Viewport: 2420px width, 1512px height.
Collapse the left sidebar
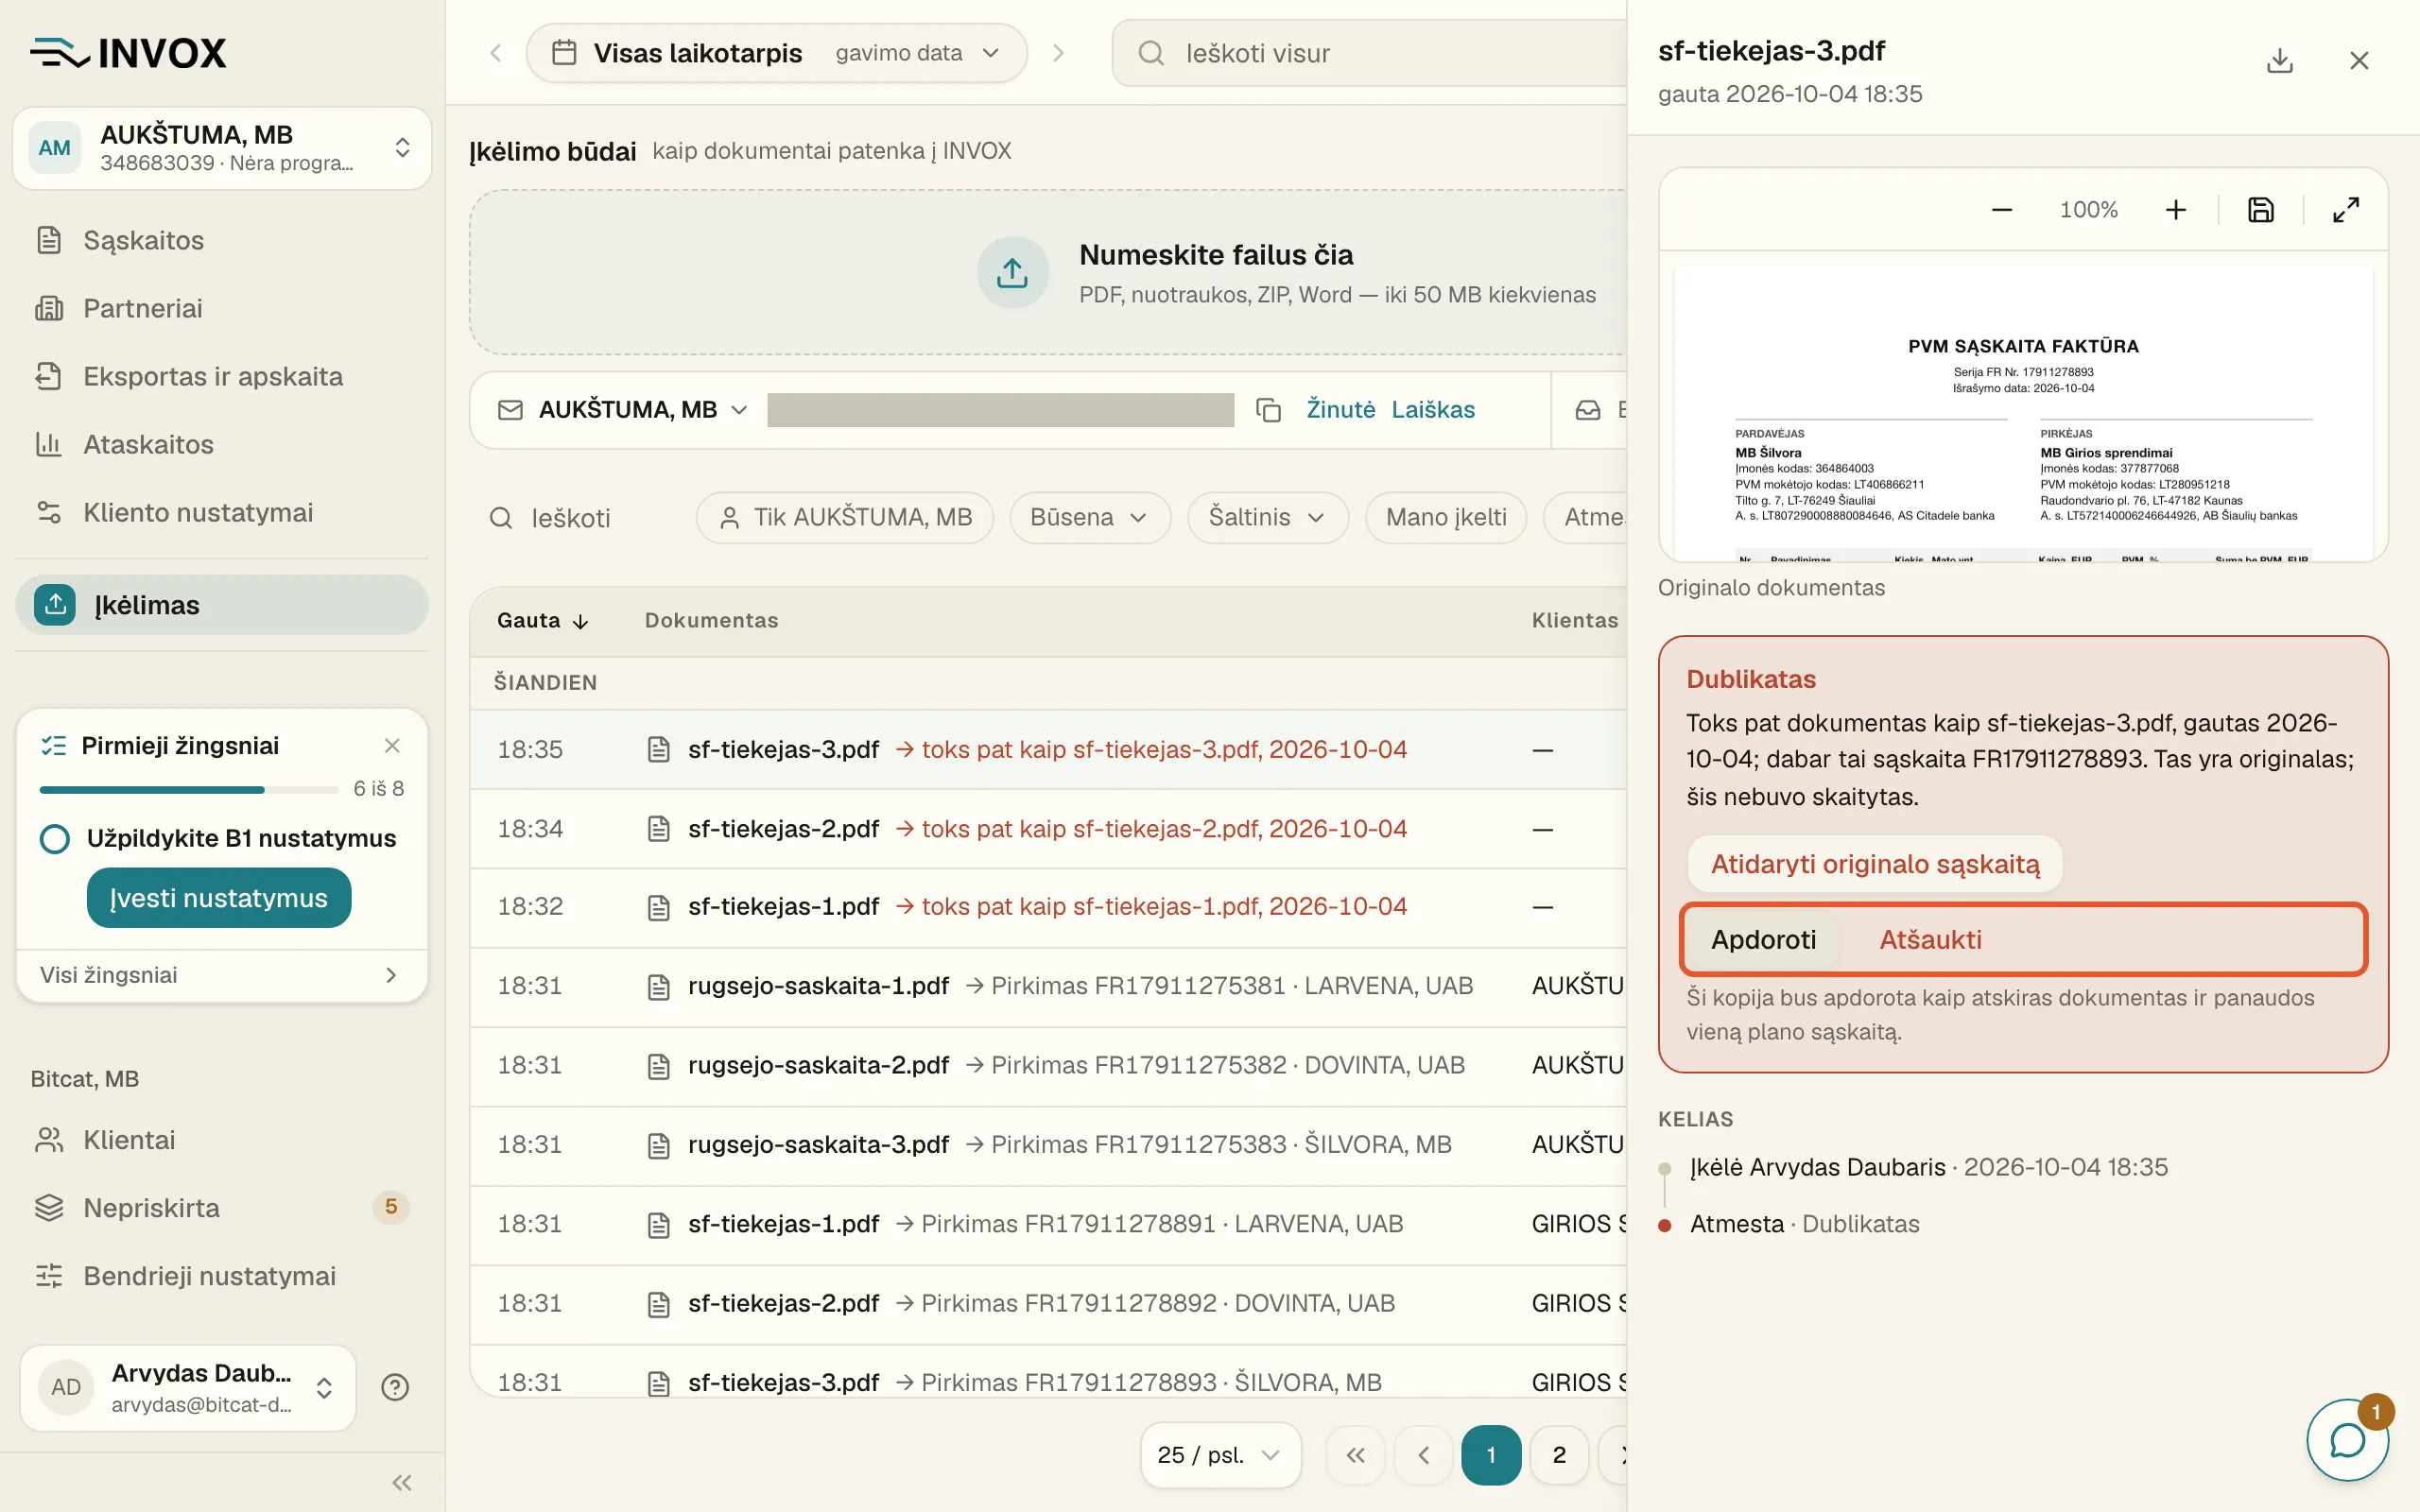click(402, 1482)
